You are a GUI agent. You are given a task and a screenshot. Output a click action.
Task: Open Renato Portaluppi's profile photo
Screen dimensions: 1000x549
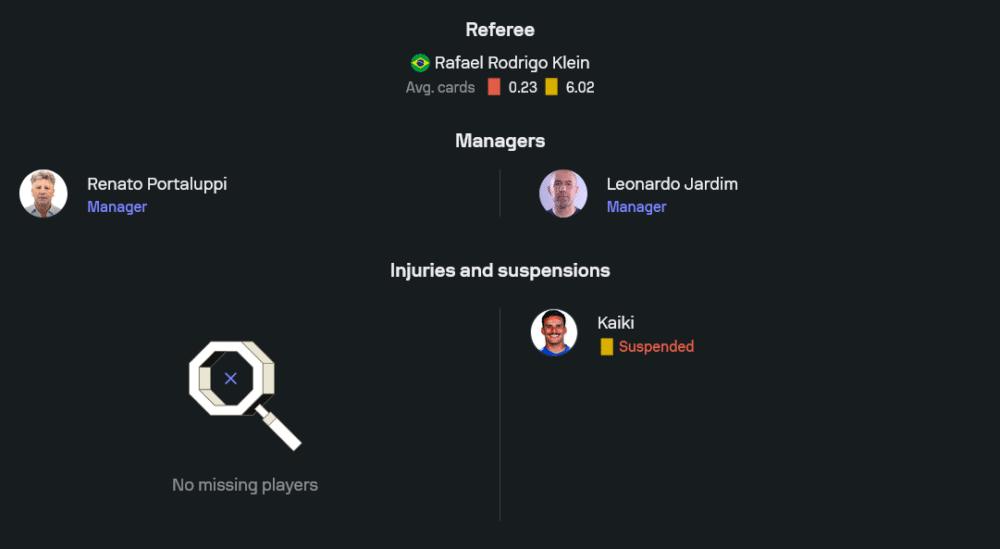point(43,194)
